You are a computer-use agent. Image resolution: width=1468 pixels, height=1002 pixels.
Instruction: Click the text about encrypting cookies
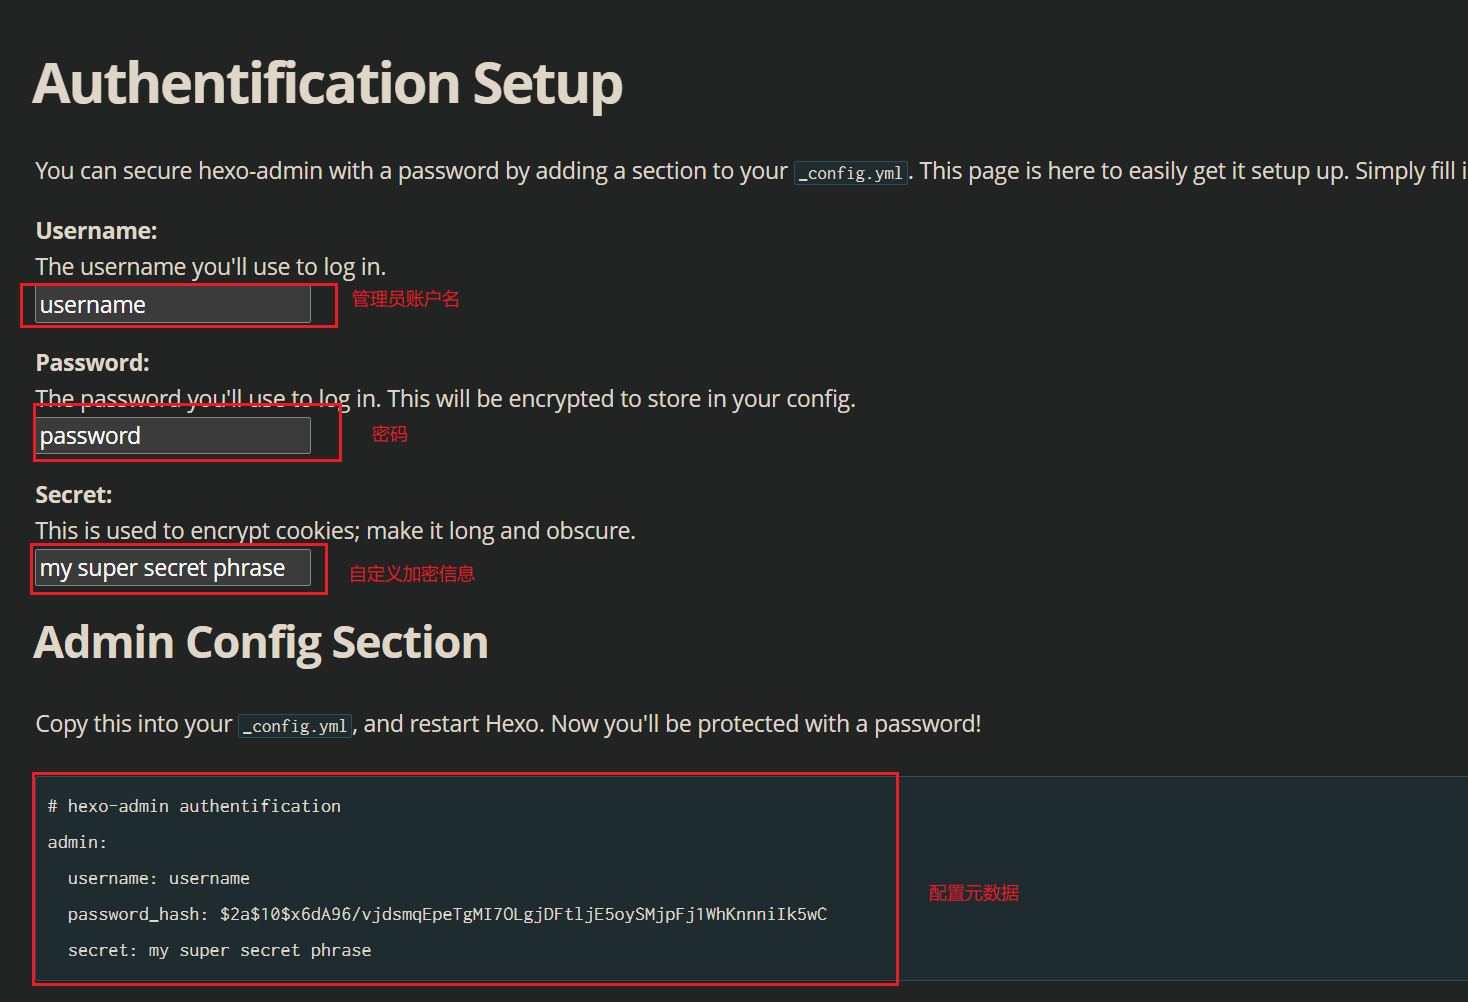point(336,531)
